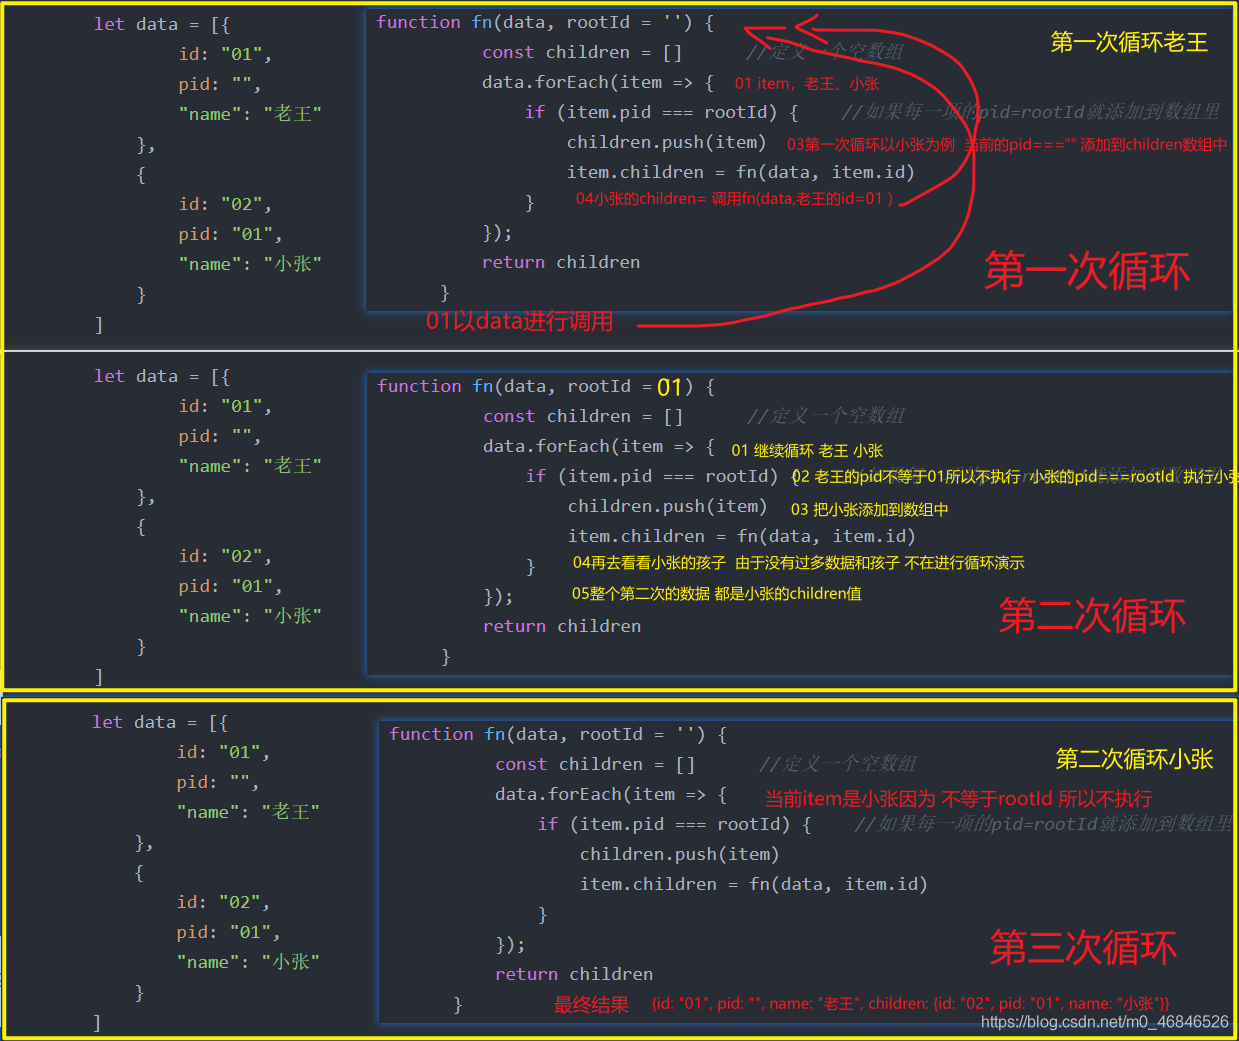The height and width of the screenshot is (1041, 1239).
Task: Click "//定义一个空数组" comment in the 第三次循环 panel
Action: [x=837, y=764]
